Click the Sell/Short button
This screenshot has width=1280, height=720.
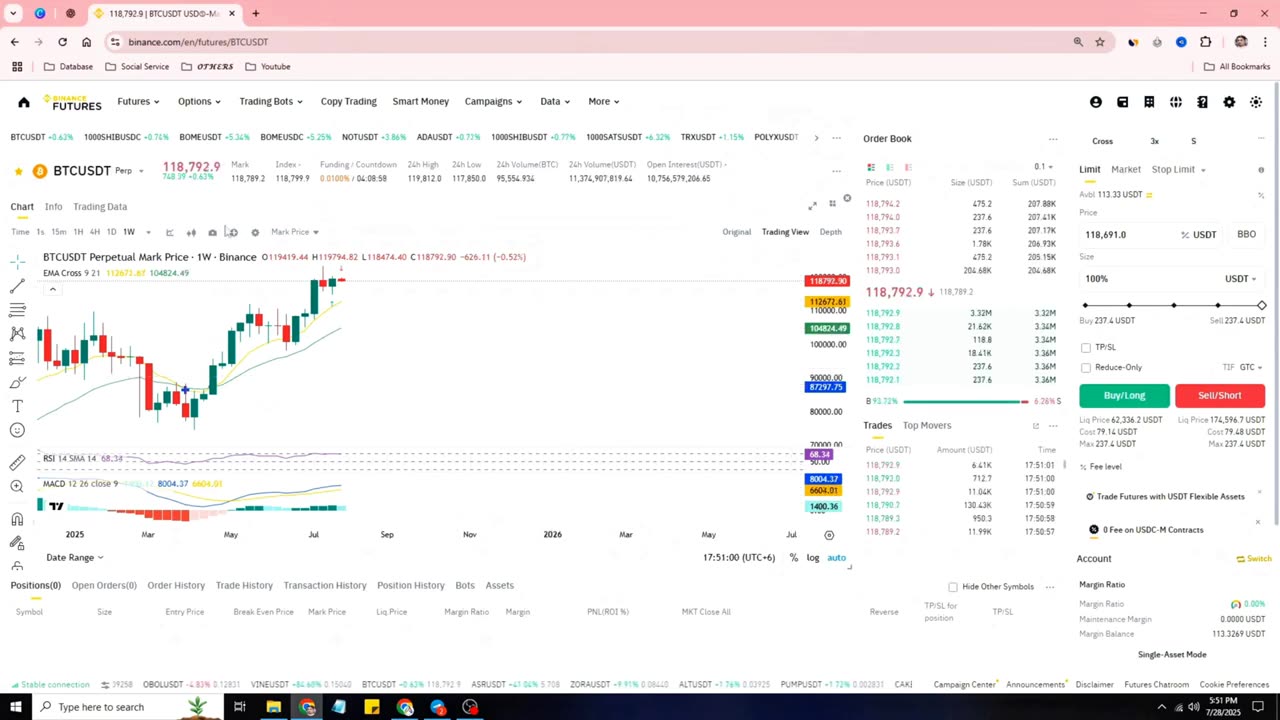pos(1220,396)
